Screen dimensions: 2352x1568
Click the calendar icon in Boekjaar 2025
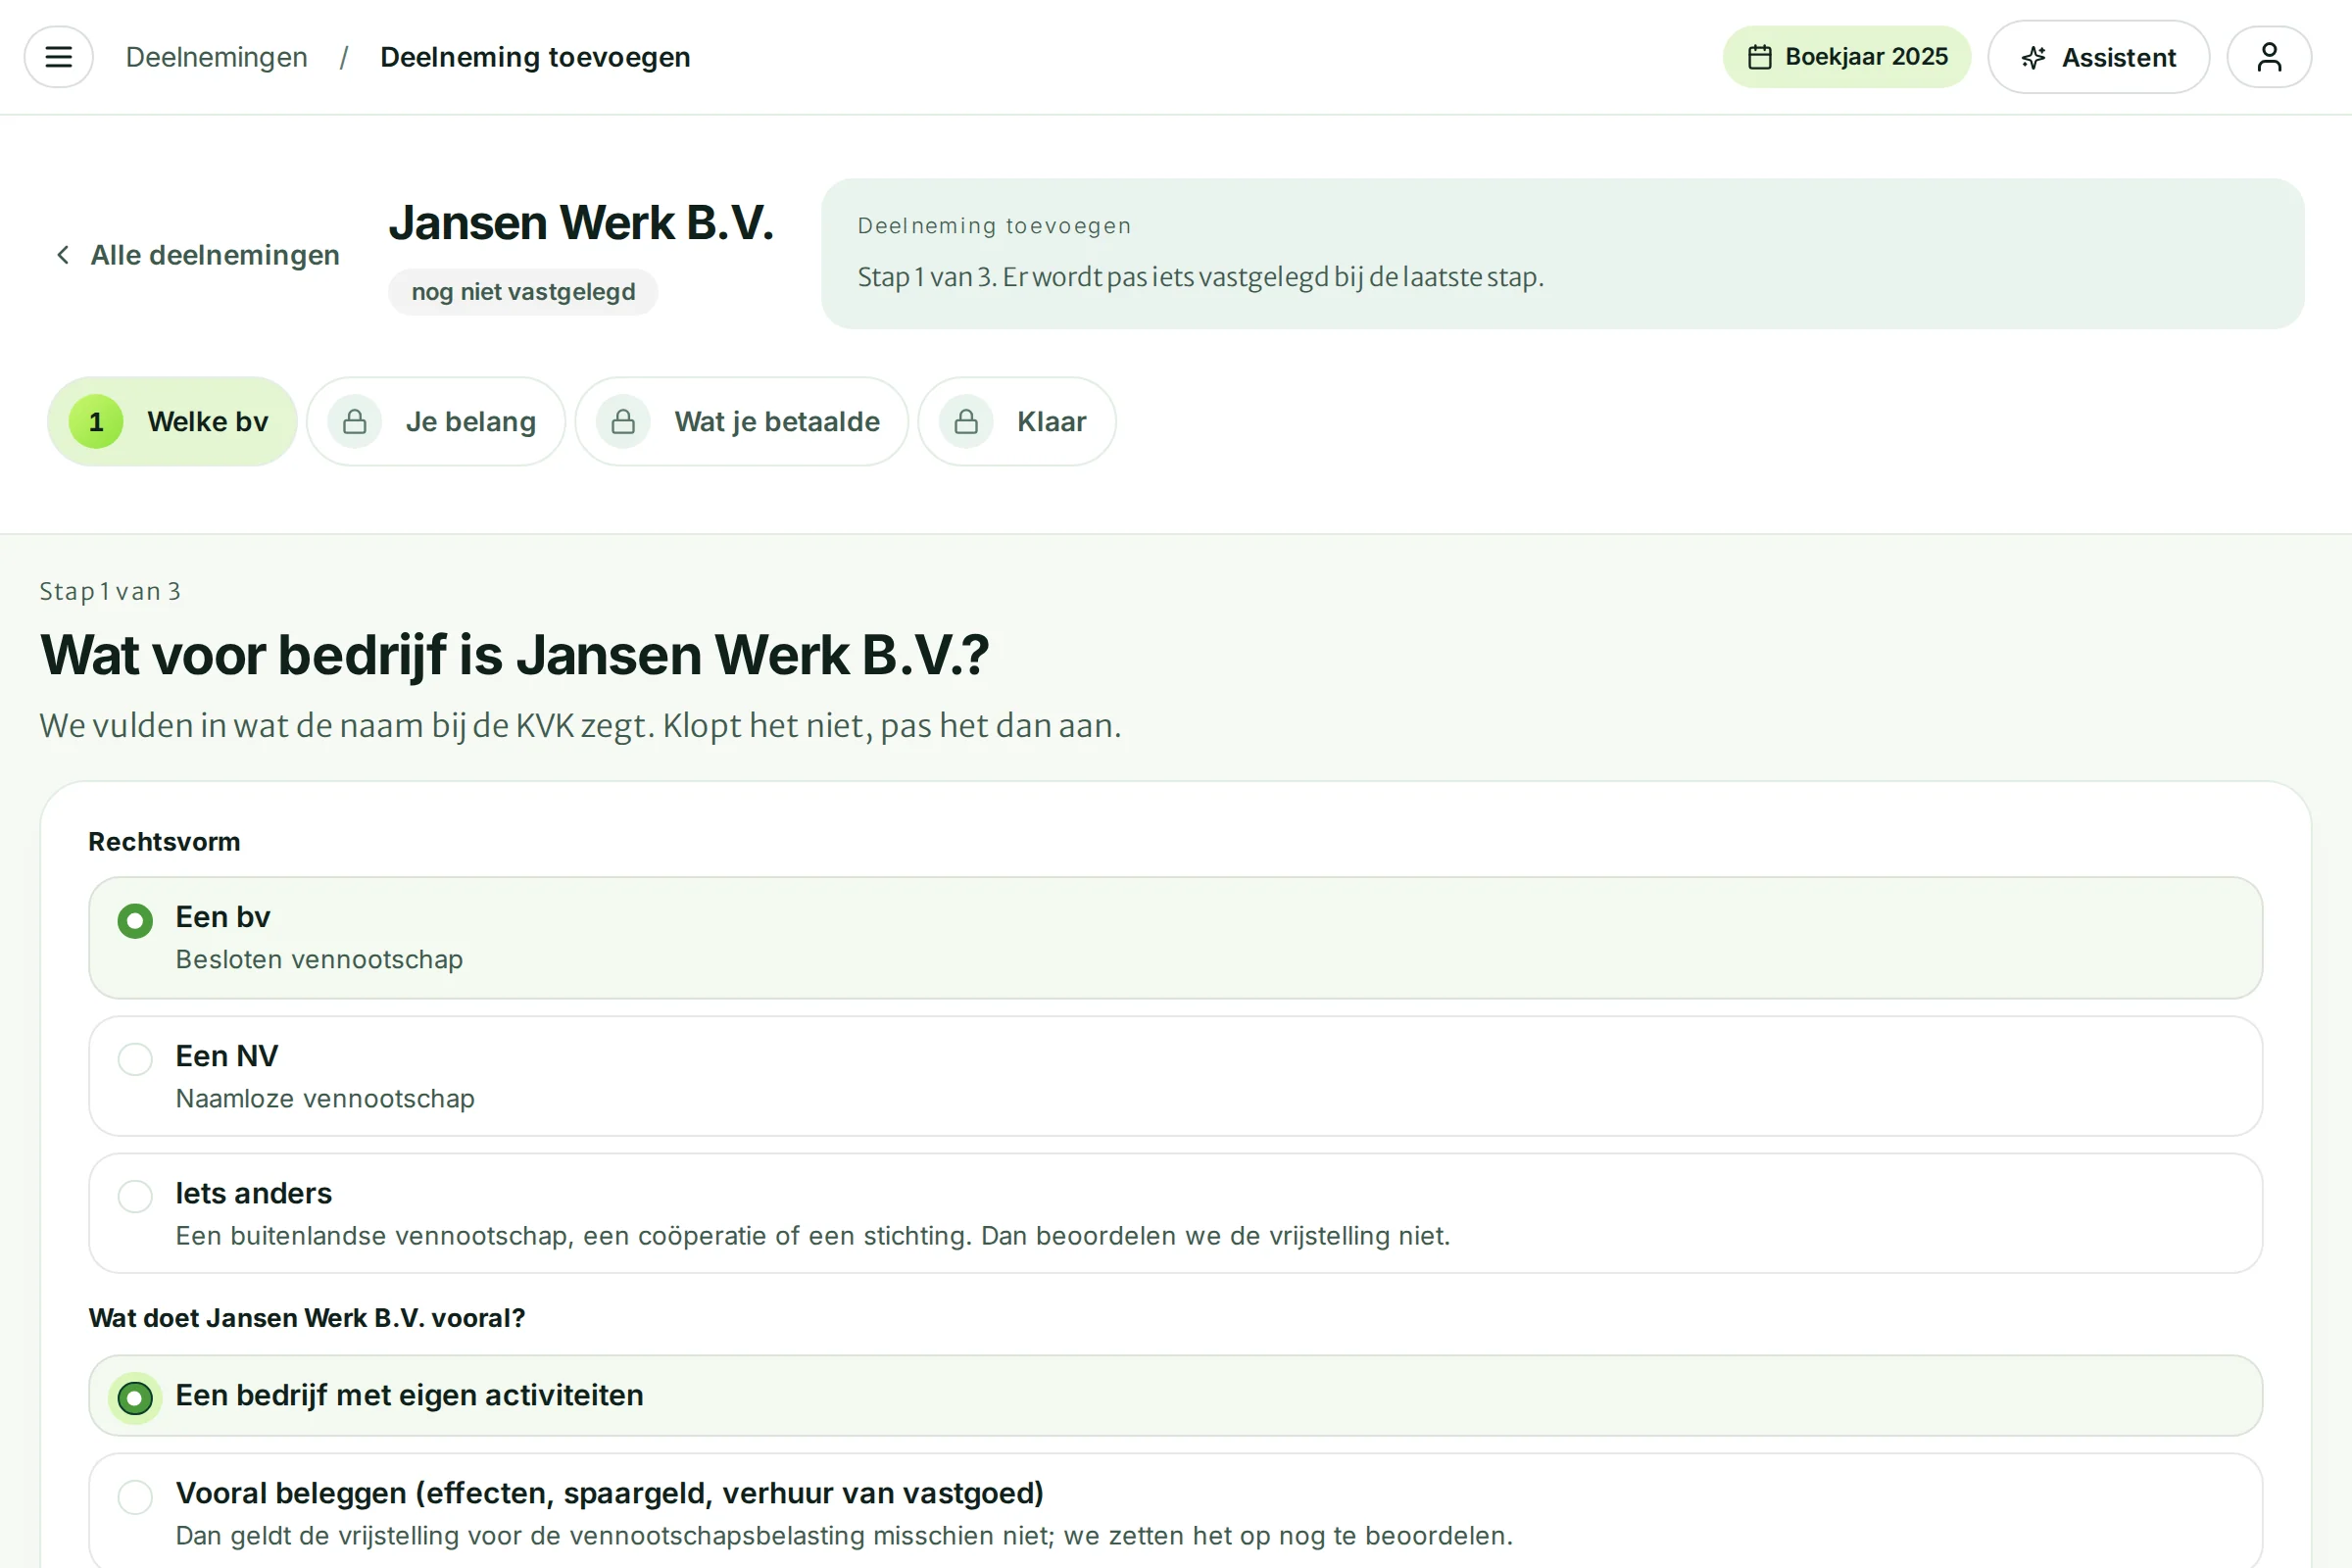click(1760, 57)
